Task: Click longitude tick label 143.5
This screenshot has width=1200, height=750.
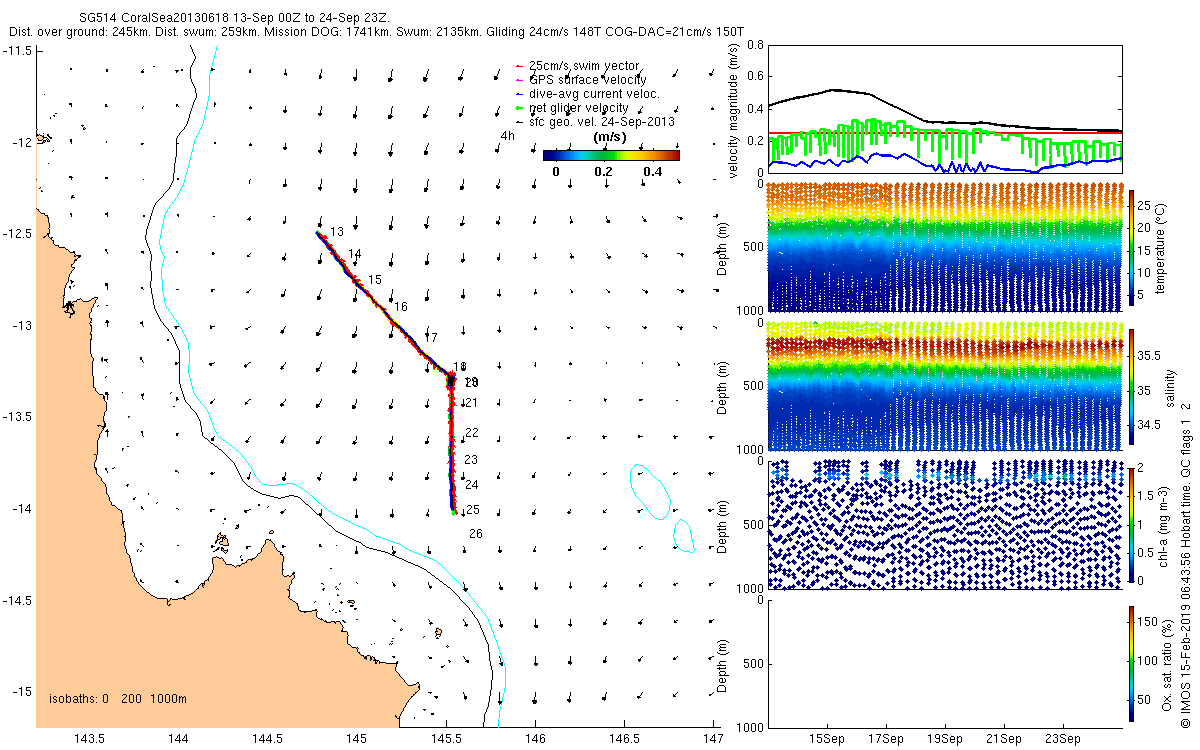Action: (90, 739)
